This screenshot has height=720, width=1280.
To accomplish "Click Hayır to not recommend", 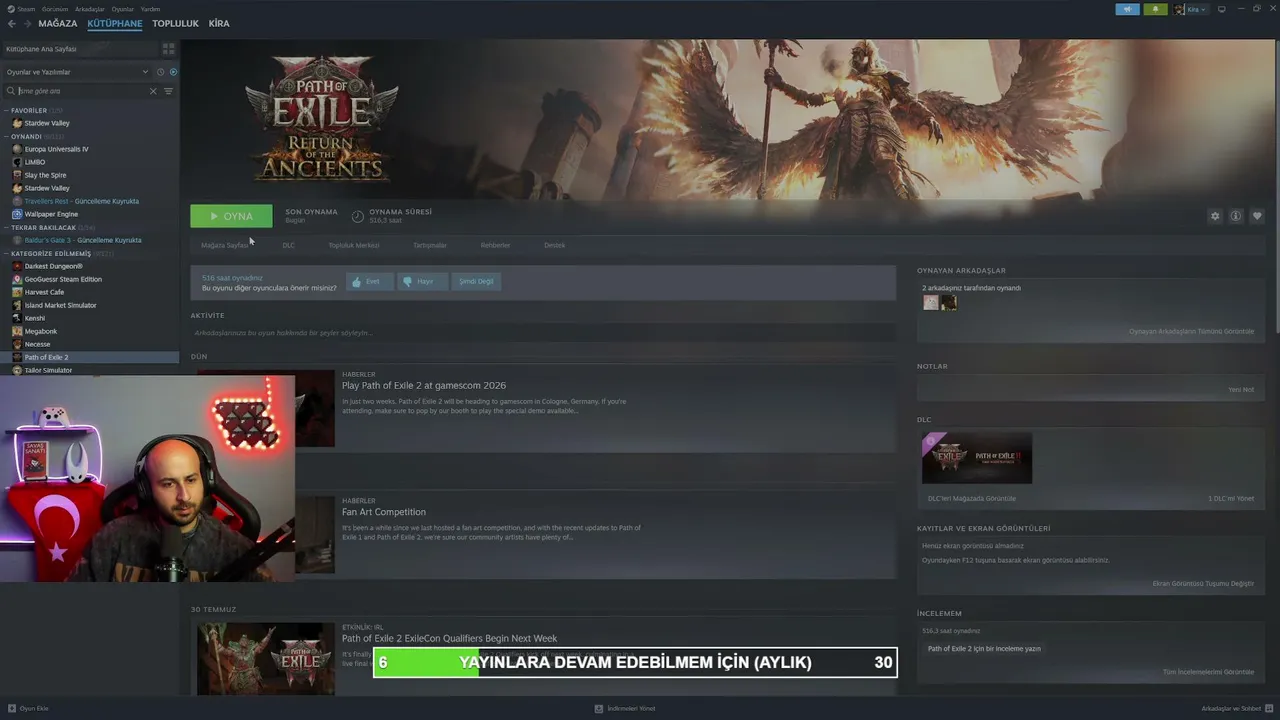I will (x=421, y=282).
